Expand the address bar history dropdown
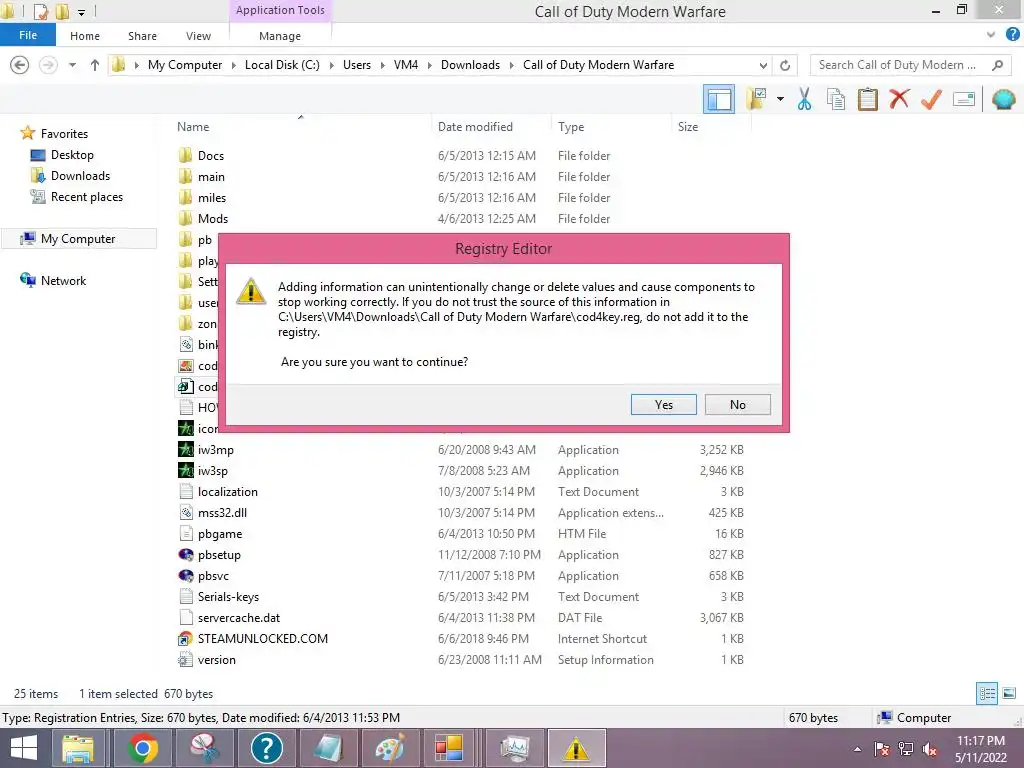The height and width of the screenshot is (768, 1024). (x=763, y=65)
